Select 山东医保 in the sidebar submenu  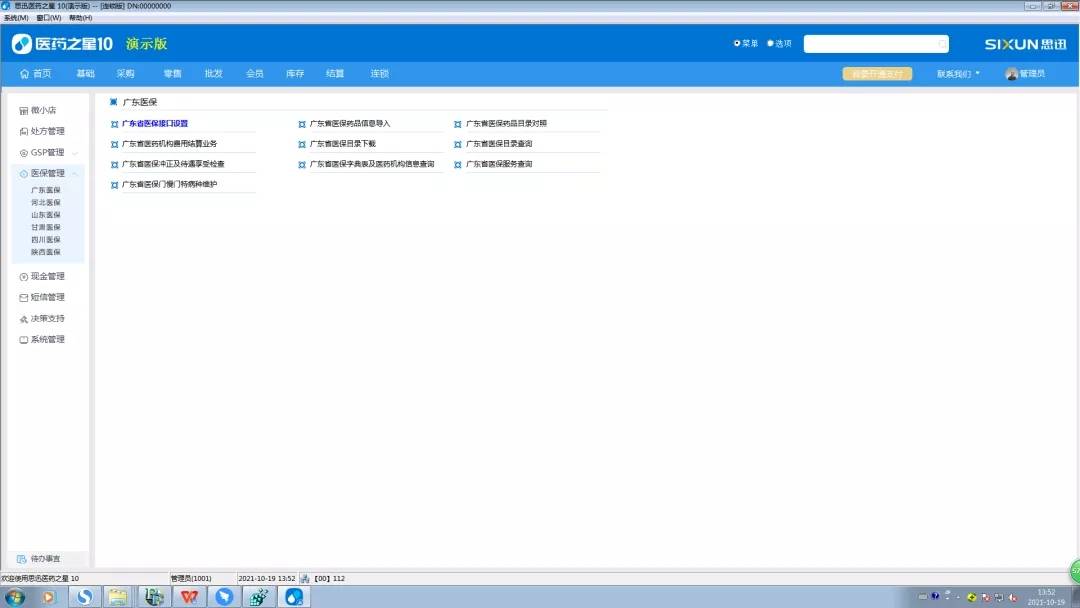tap(45, 215)
